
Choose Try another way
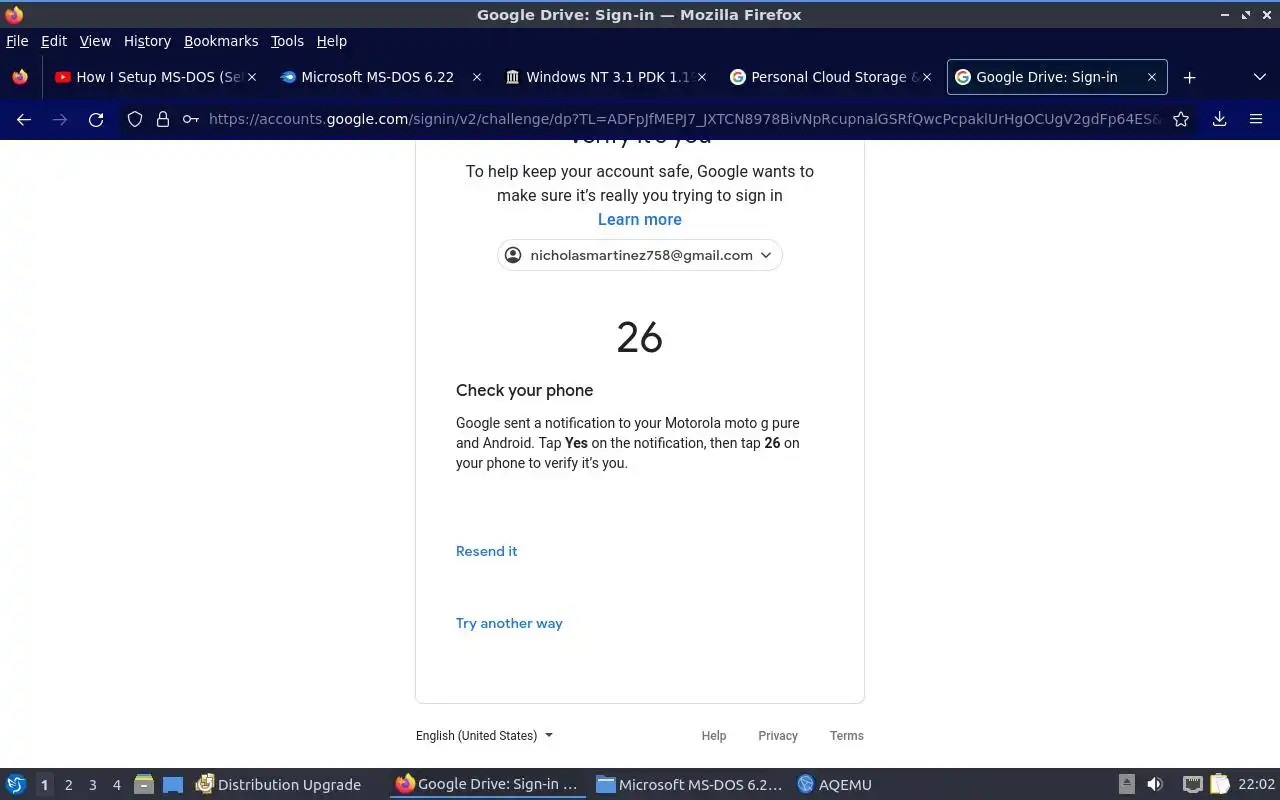[x=509, y=623]
